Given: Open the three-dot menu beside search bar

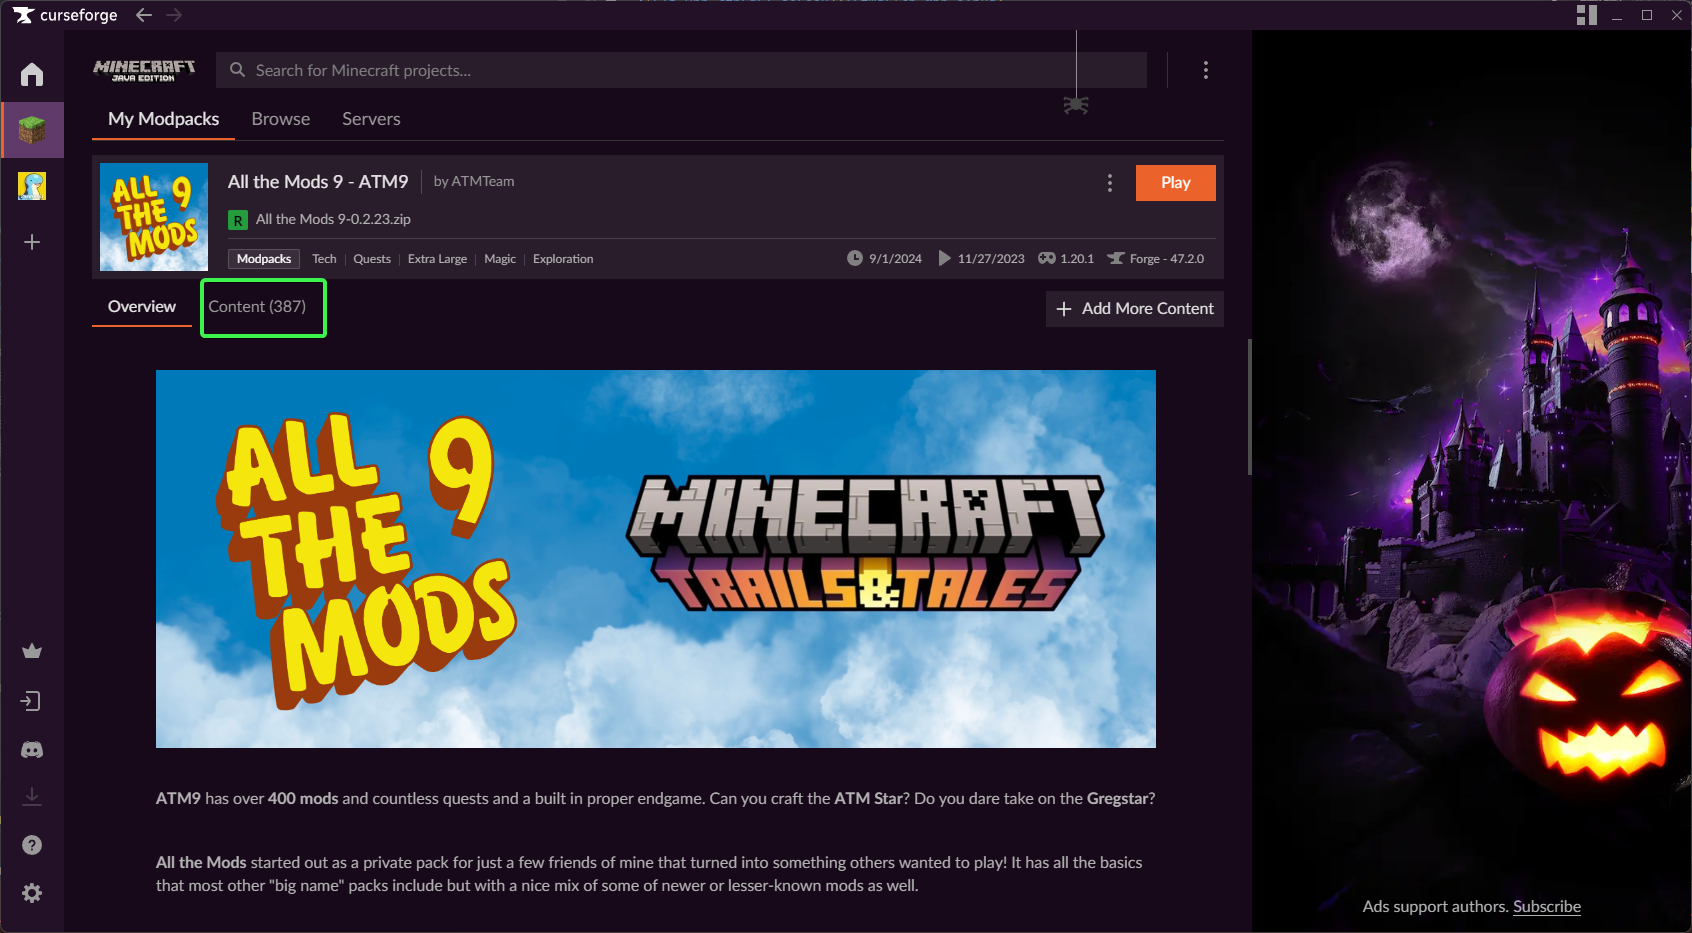Looking at the screenshot, I should tap(1206, 70).
